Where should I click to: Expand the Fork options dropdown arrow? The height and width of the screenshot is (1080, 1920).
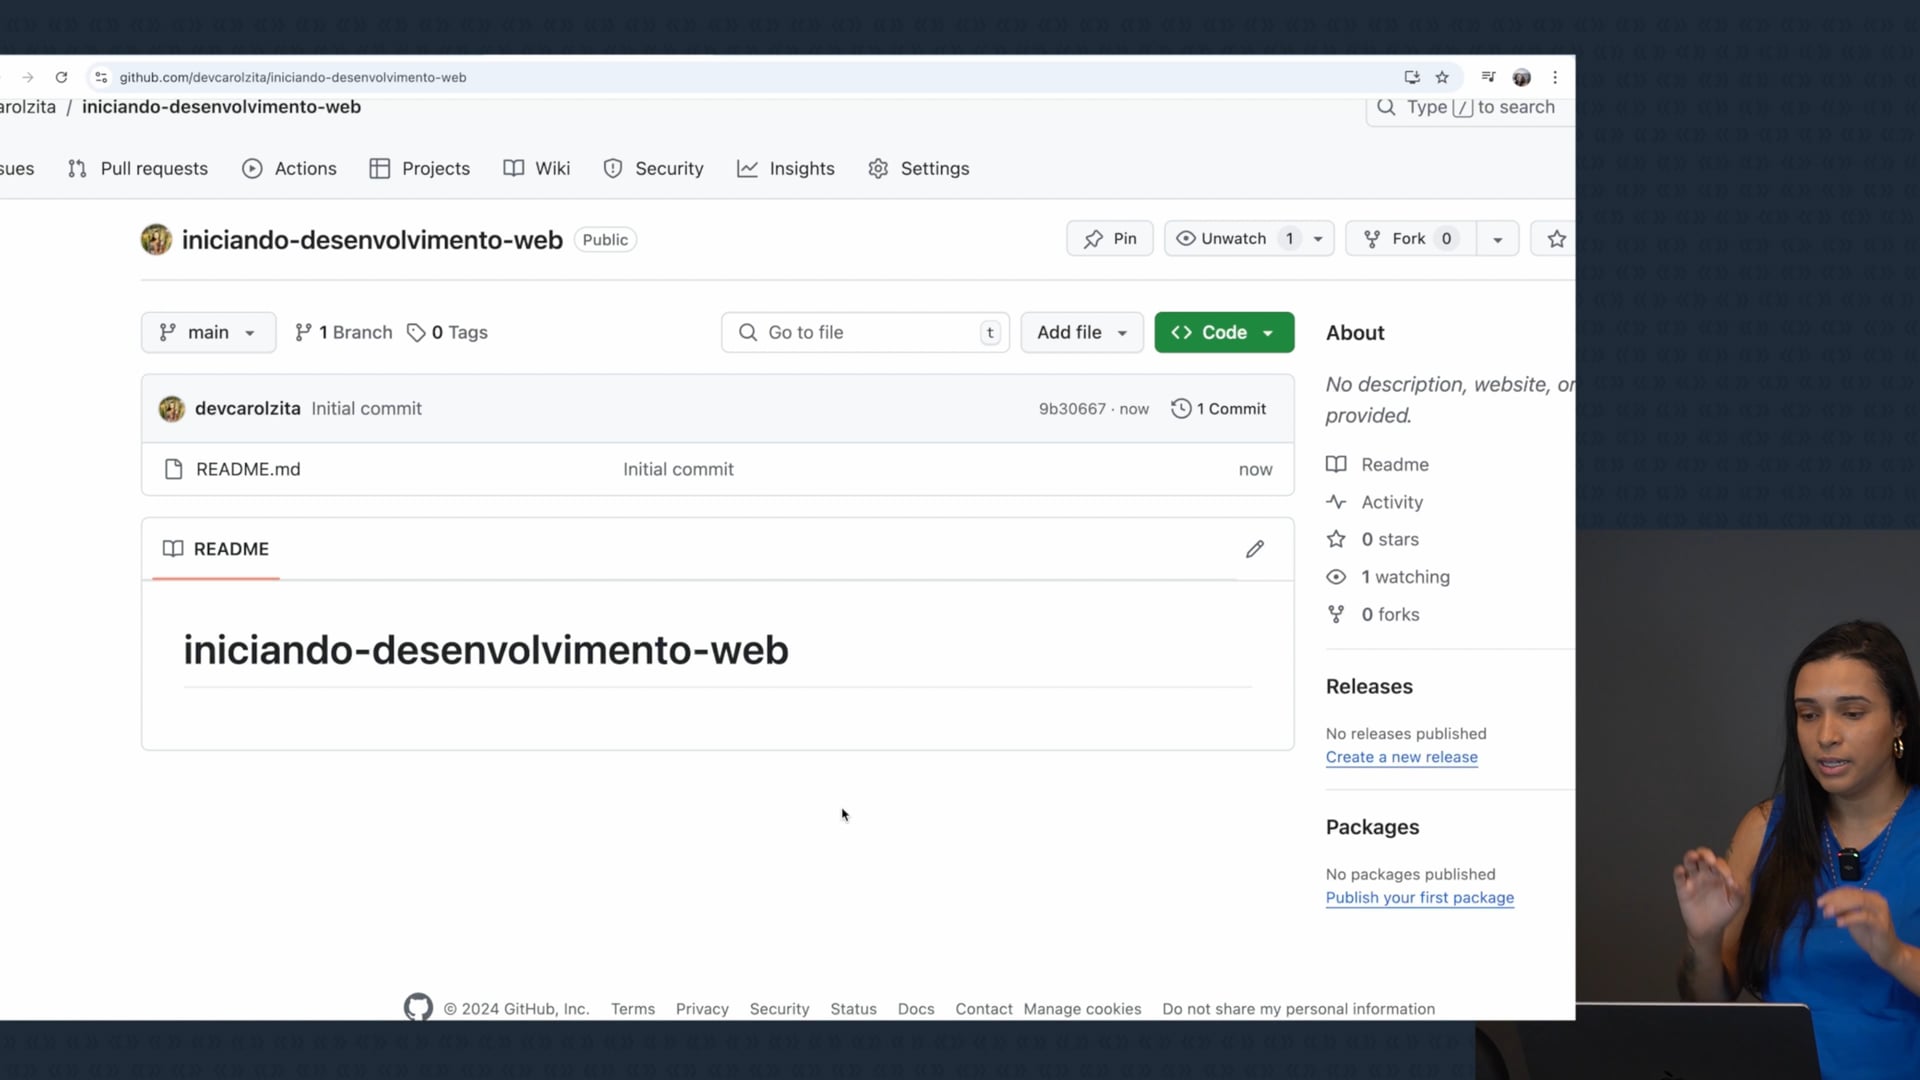(x=1497, y=239)
